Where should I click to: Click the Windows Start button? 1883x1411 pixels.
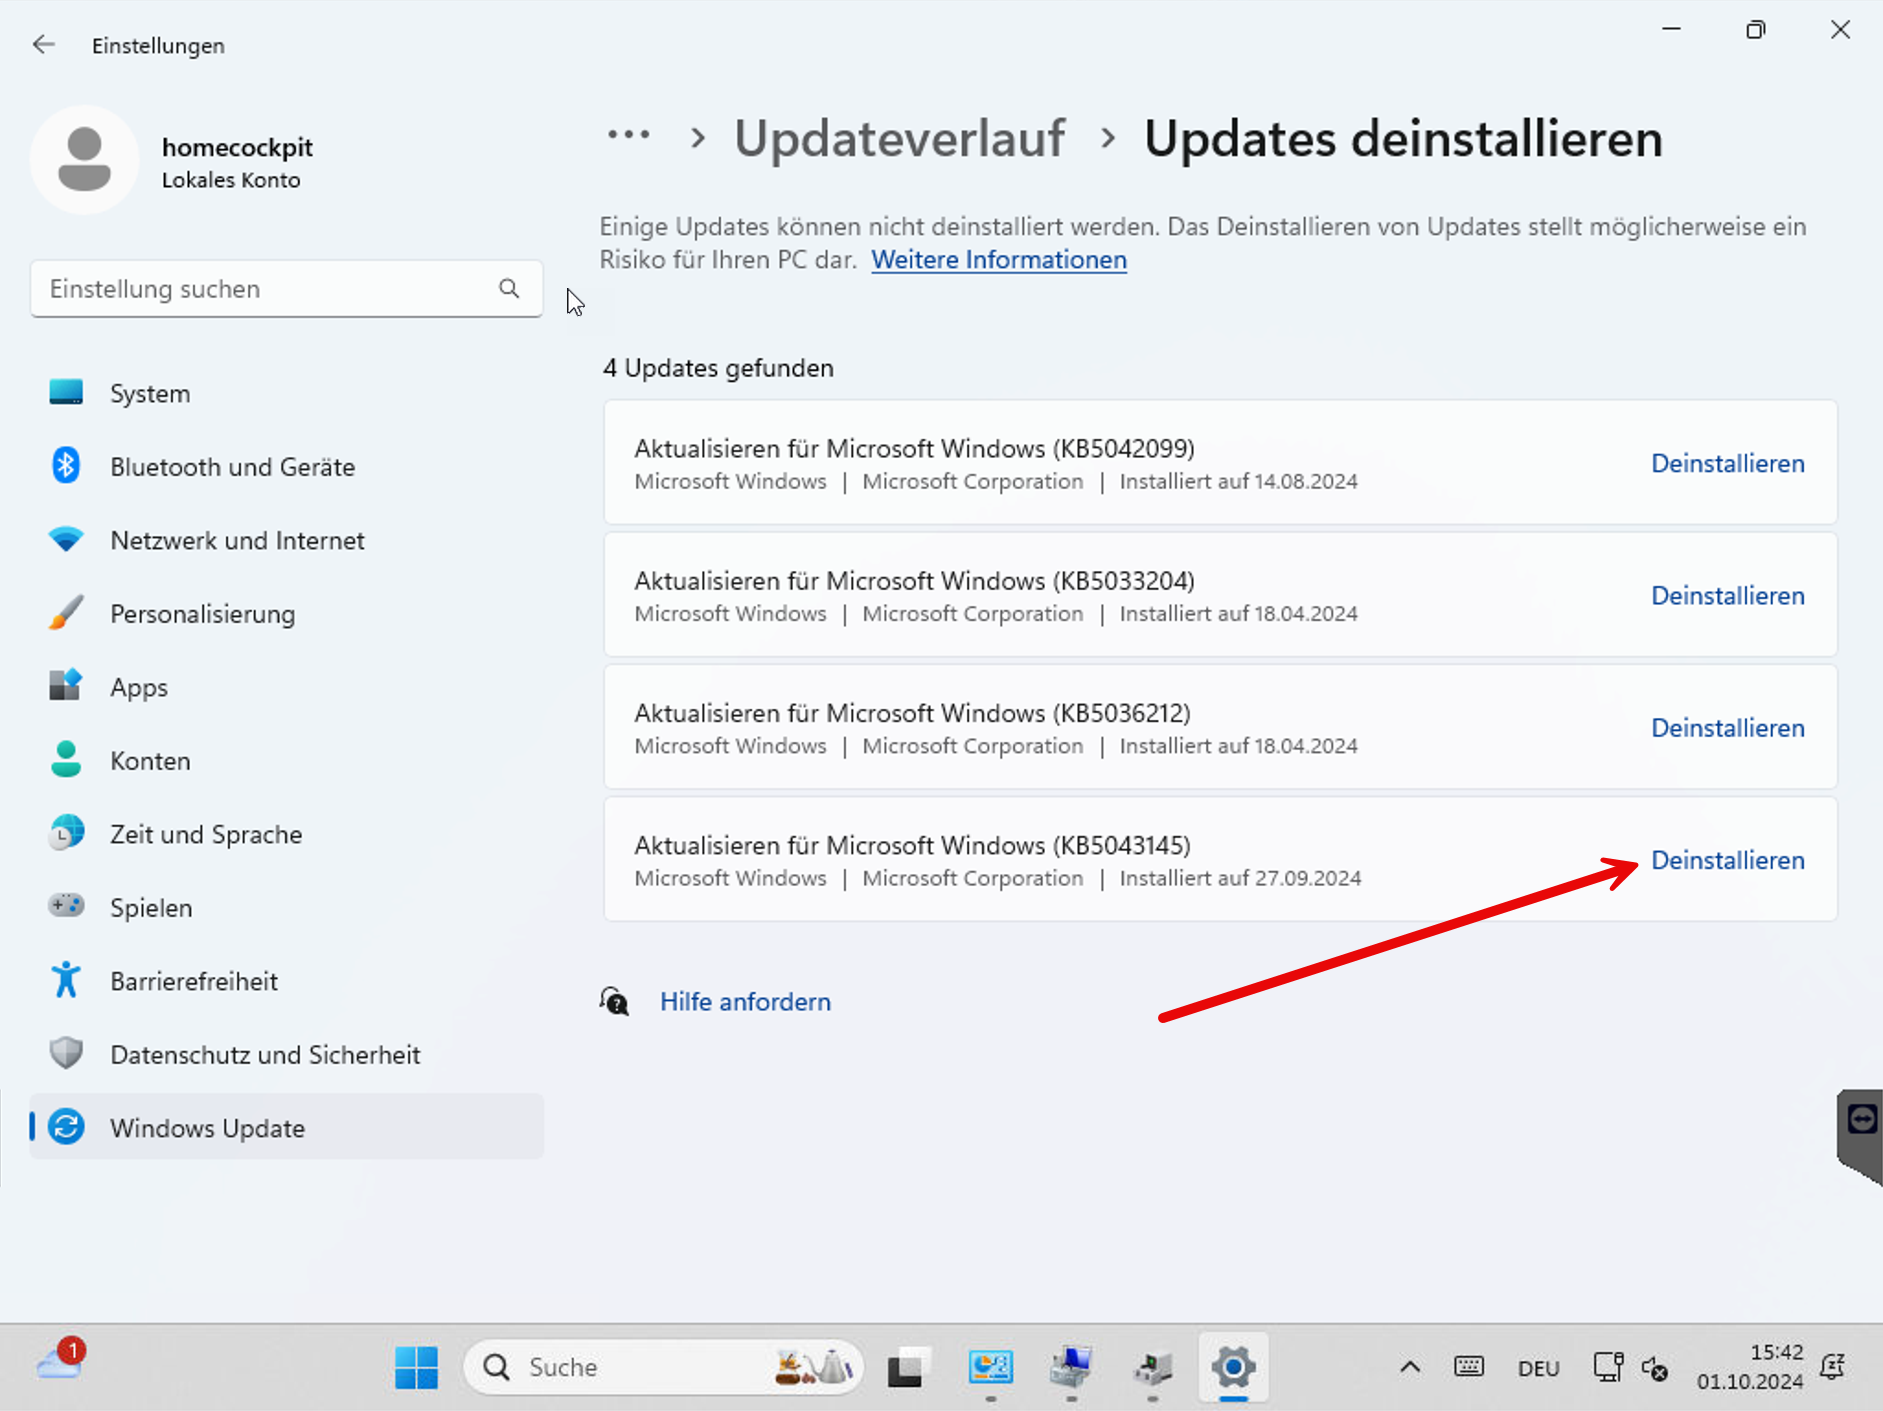pyautogui.click(x=416, y=1367)
